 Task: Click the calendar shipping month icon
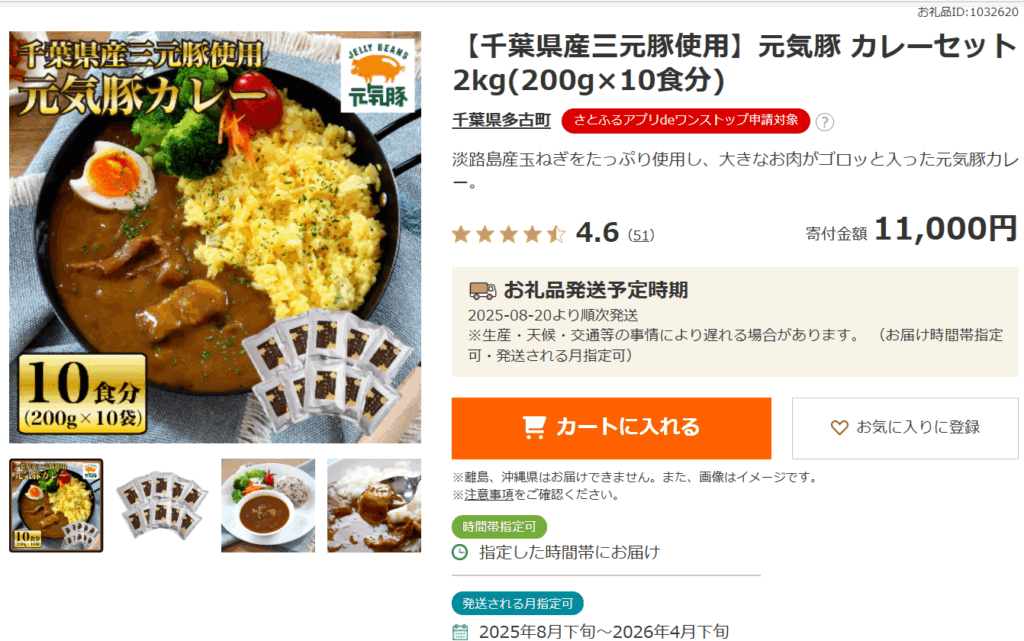tap(460, 632)
